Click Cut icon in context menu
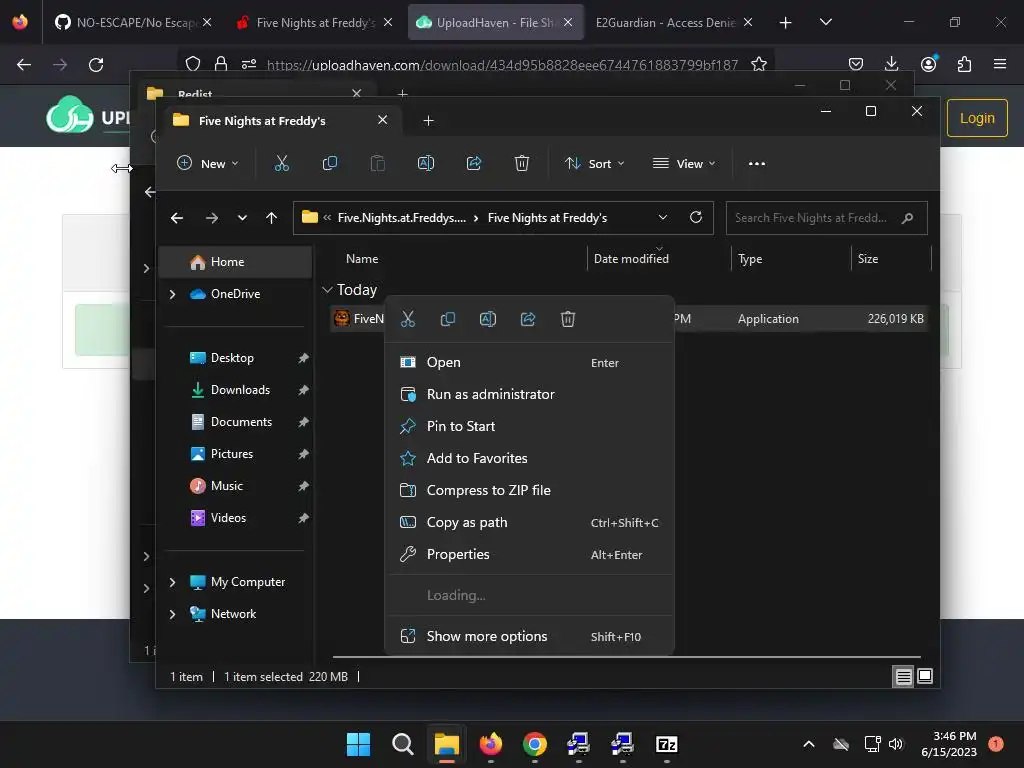This screenshot has height=768, width=1024. [x=408, y=319]
